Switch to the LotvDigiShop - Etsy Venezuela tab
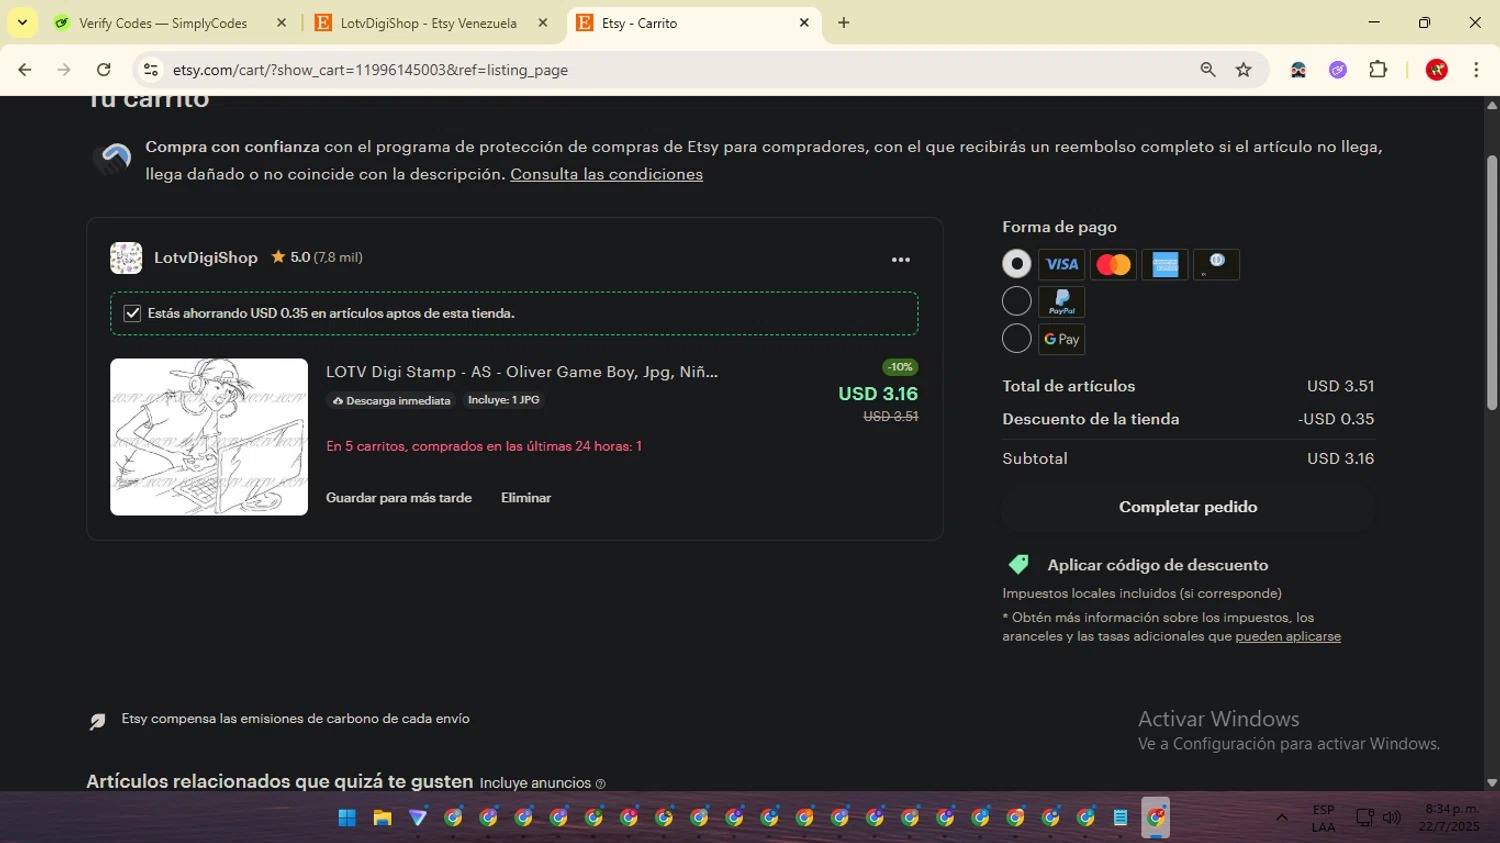This screenshot has height=843, width=1500. [432, 23]
